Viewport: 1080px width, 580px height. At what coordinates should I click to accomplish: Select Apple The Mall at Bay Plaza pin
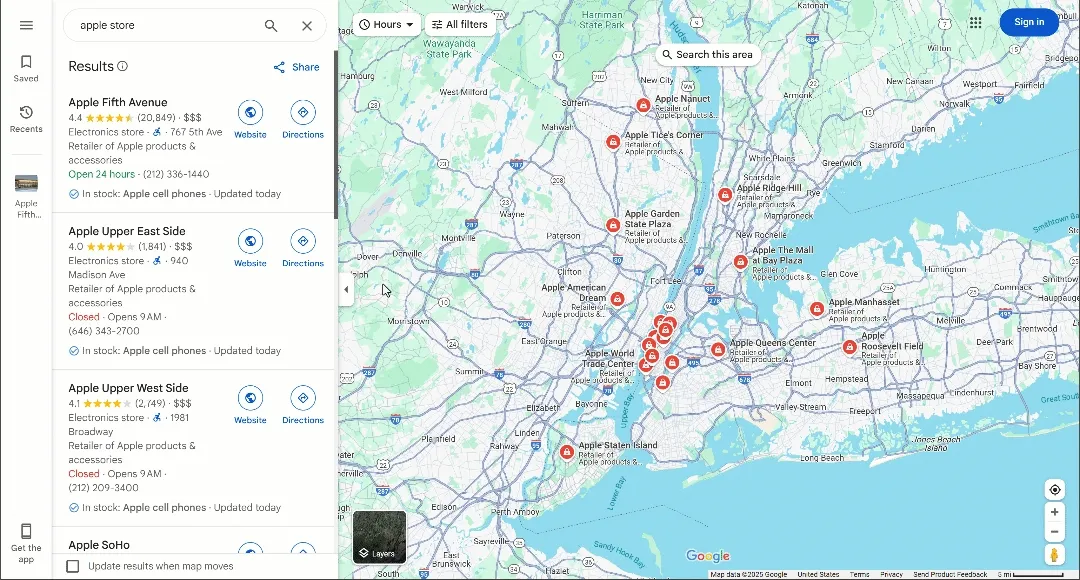(740, 262)
